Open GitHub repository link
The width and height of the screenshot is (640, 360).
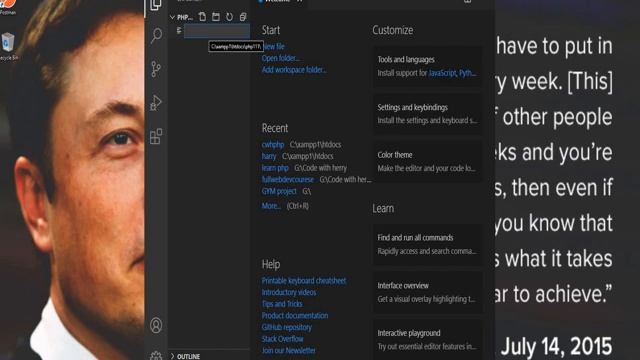[x=287, y=327]
